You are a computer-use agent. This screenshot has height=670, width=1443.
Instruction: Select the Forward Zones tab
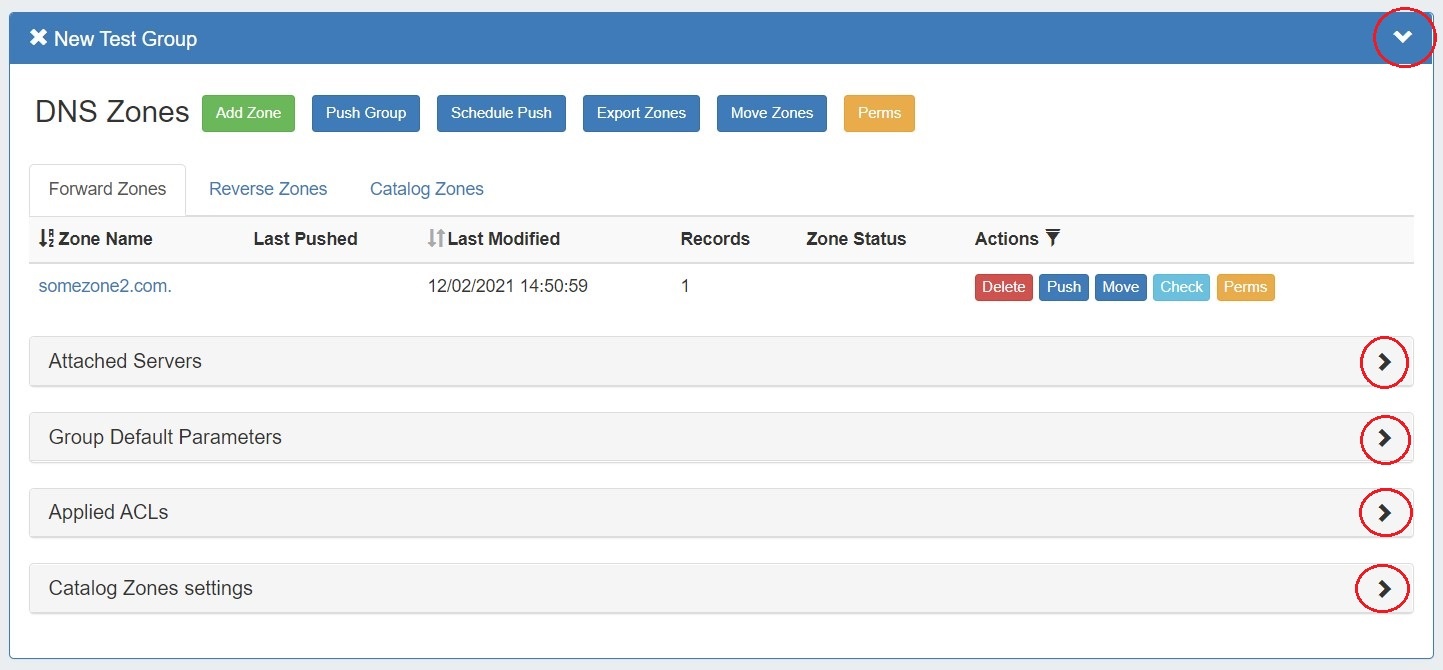click(108, 189)
